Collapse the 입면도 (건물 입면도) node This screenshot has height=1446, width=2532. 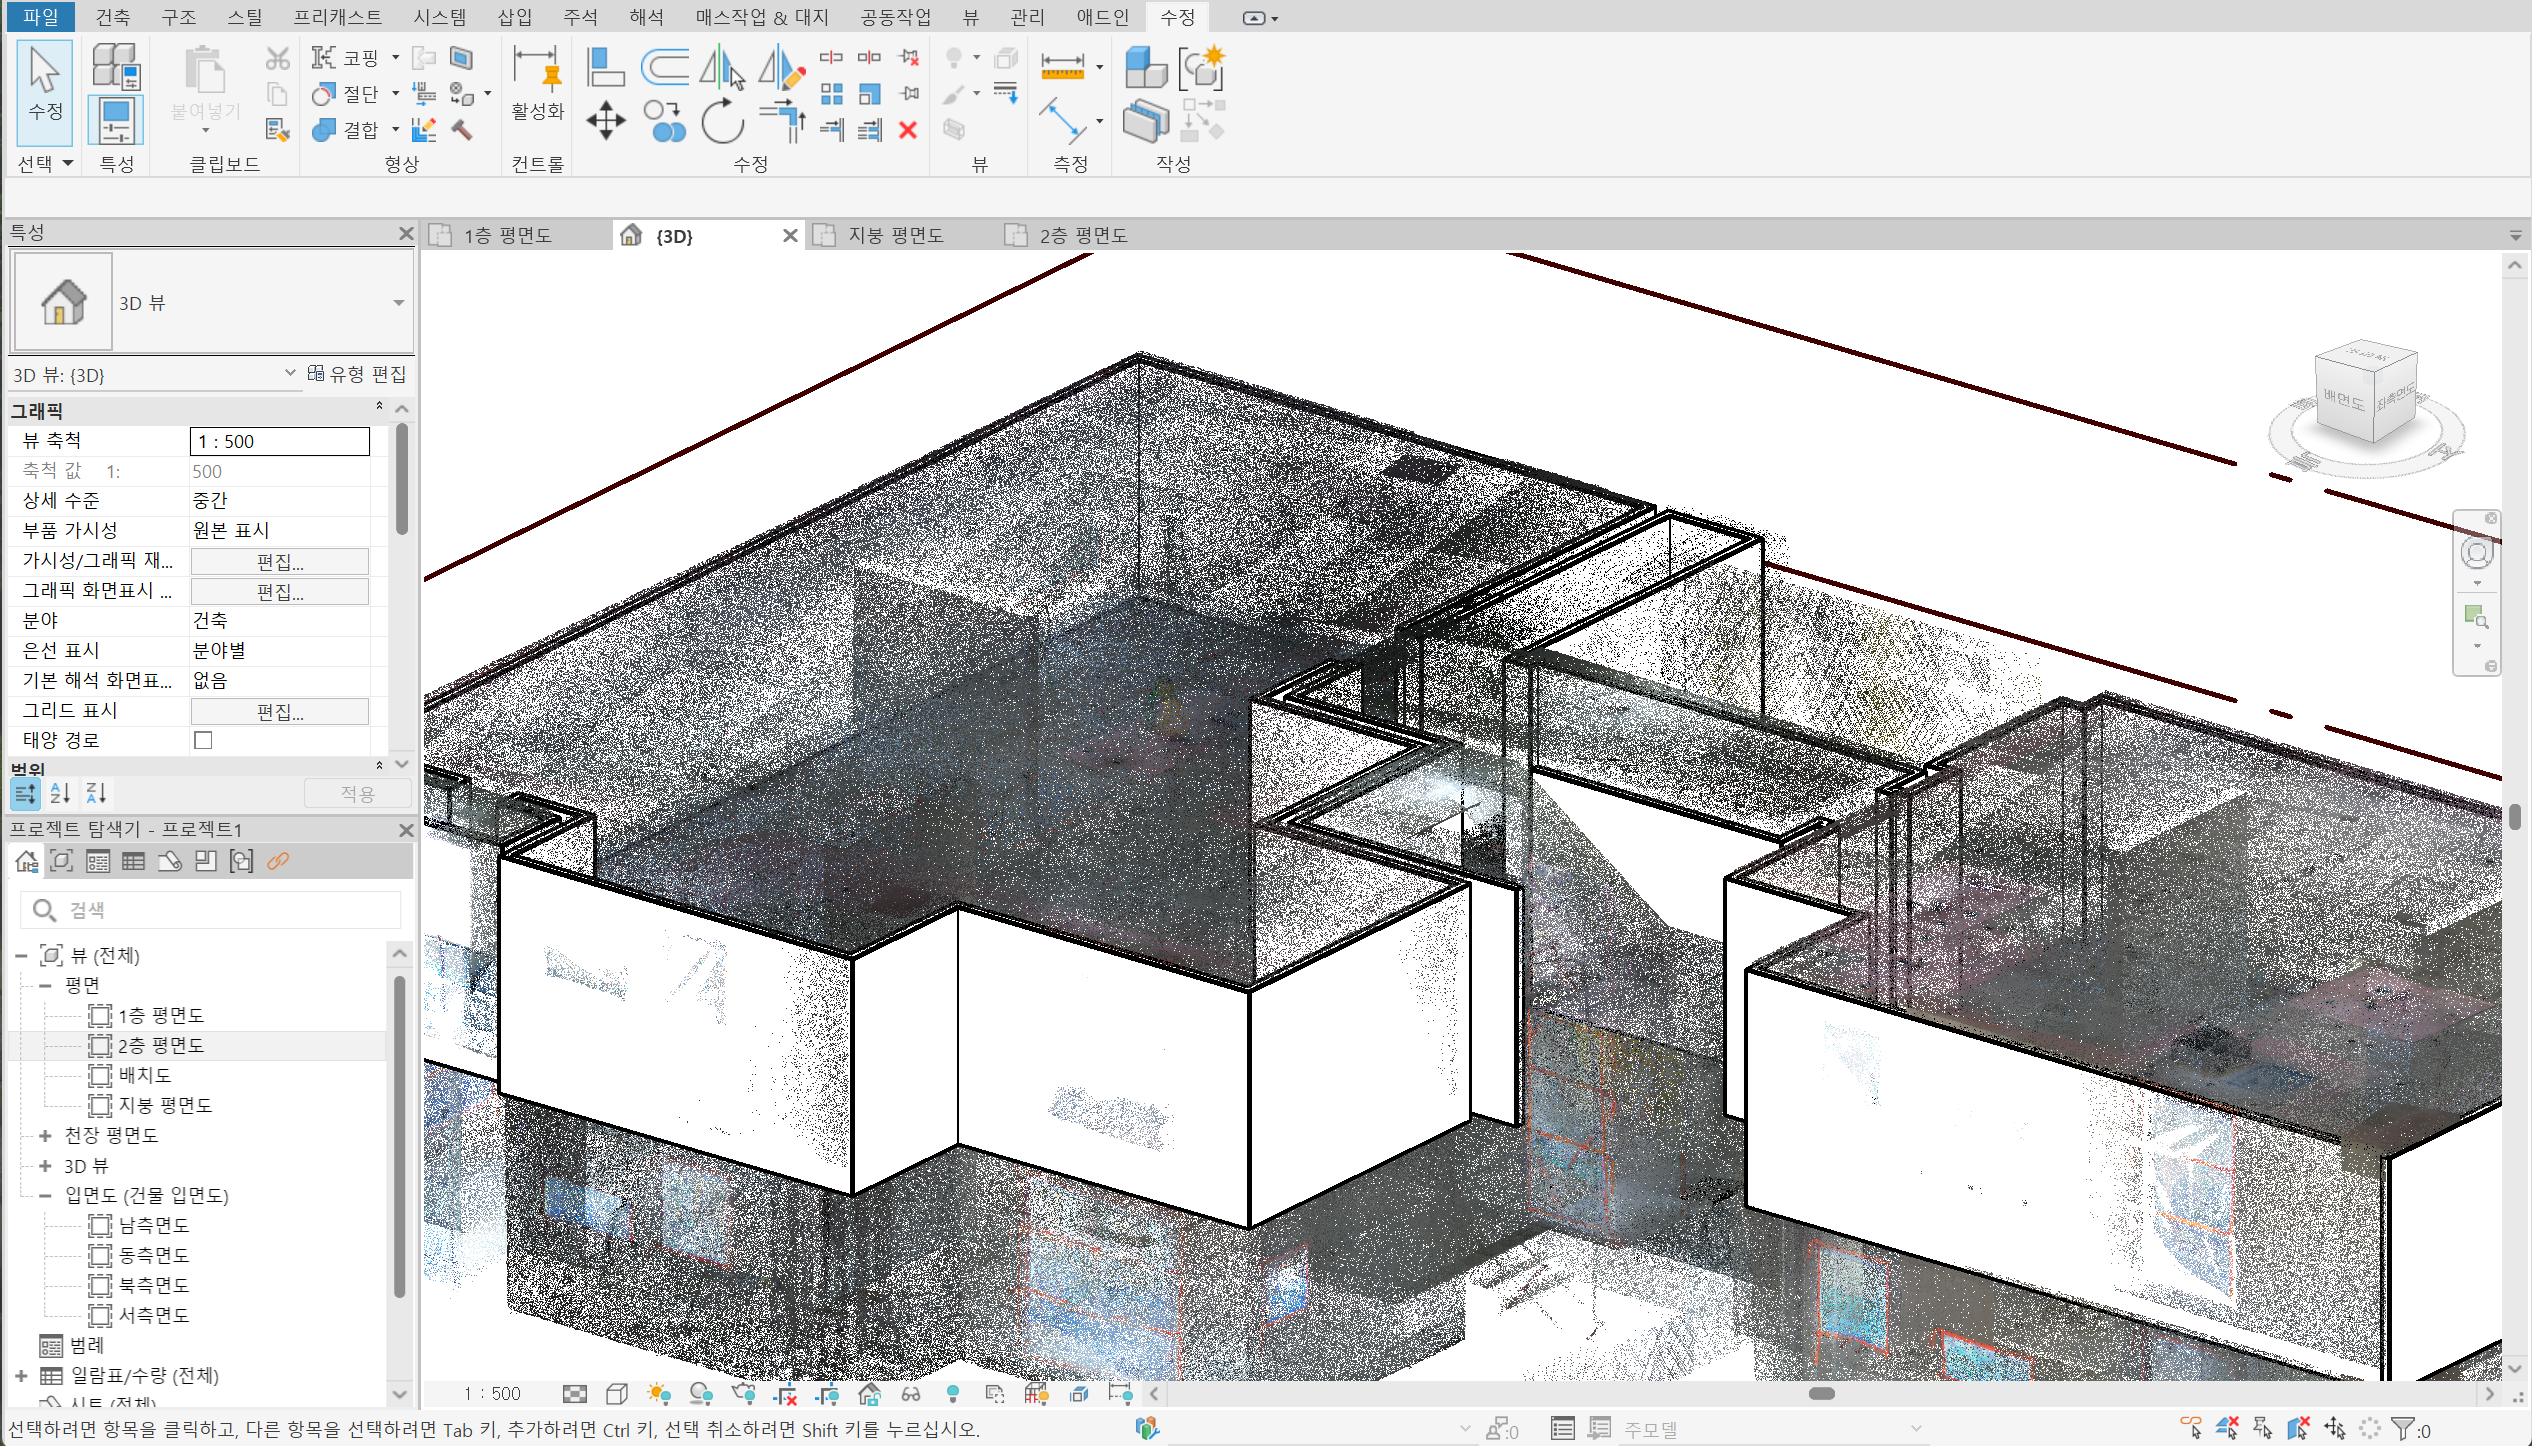click(45, 1195)
